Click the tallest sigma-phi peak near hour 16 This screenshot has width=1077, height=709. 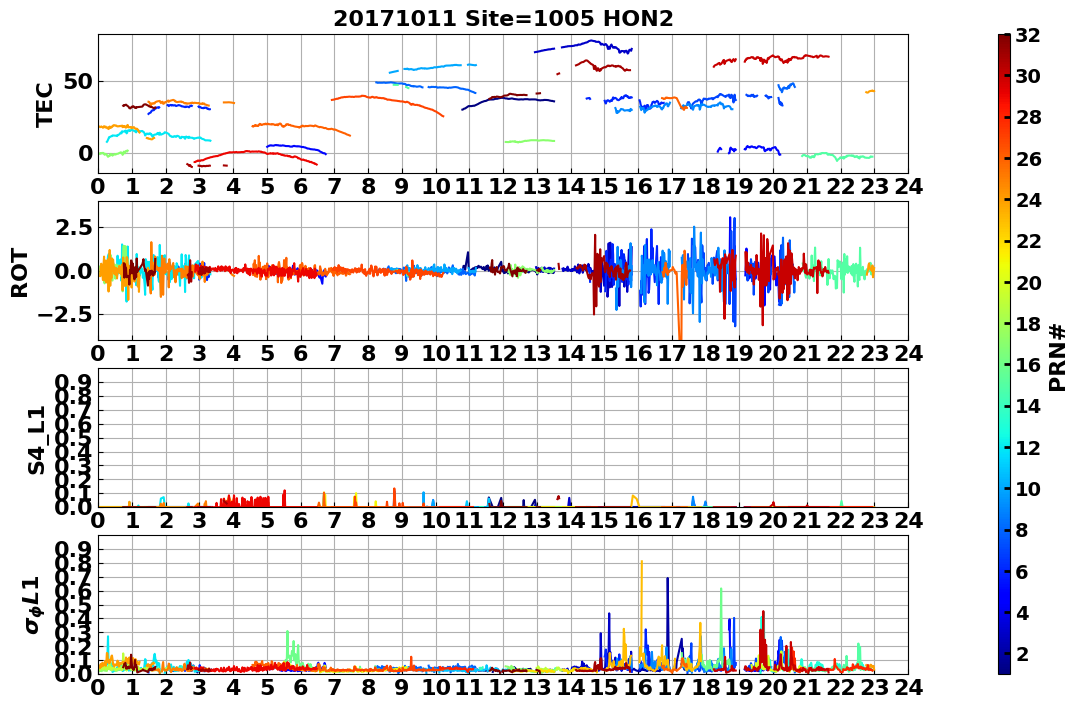(642, 605)
